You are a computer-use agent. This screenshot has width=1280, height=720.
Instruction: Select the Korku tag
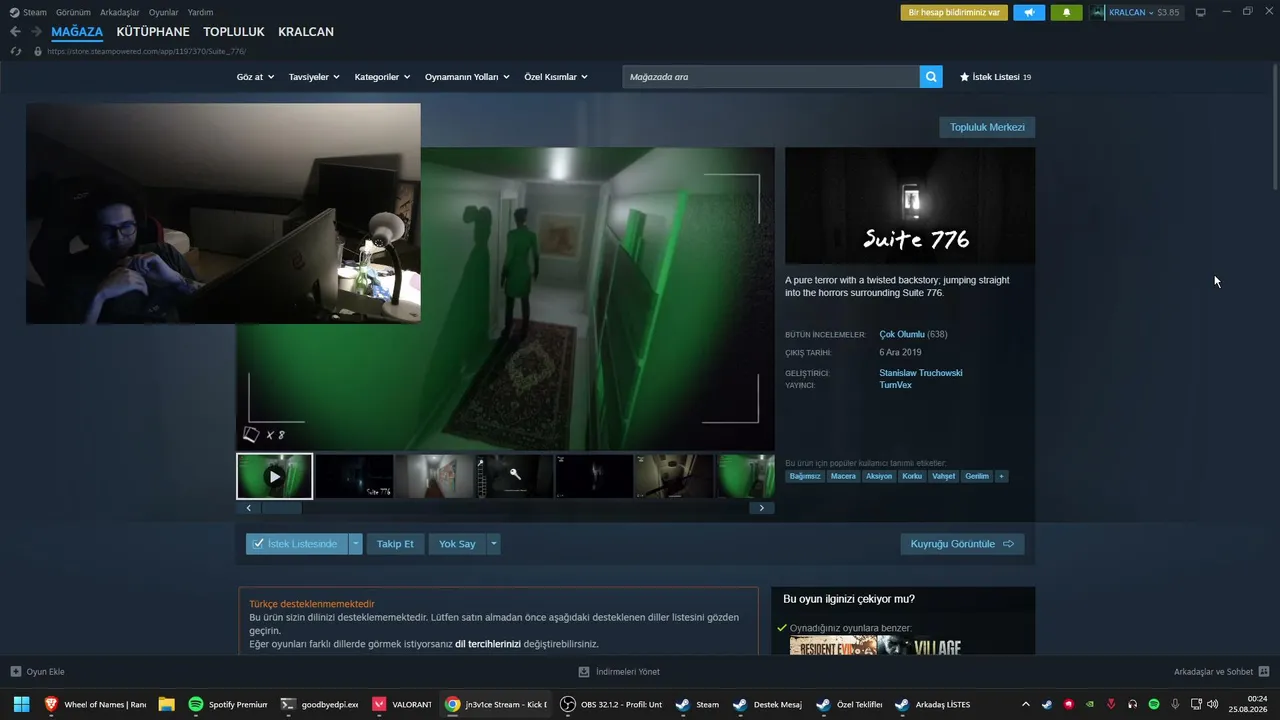pyautogui.click(x=911, y=476)
